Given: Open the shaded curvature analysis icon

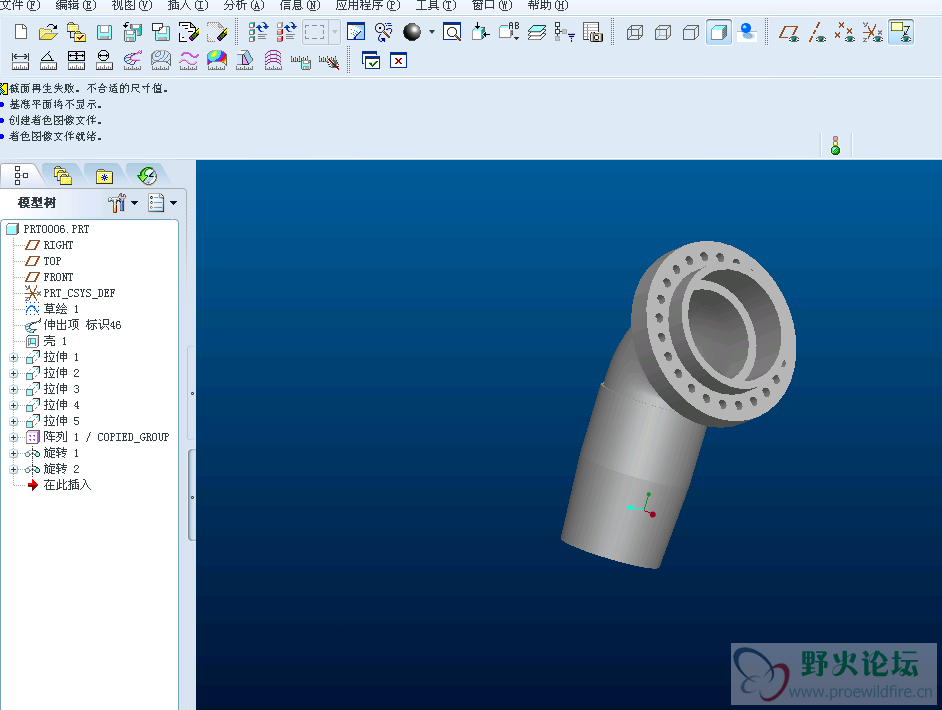Looking at the screenshot, I should 217,60.
